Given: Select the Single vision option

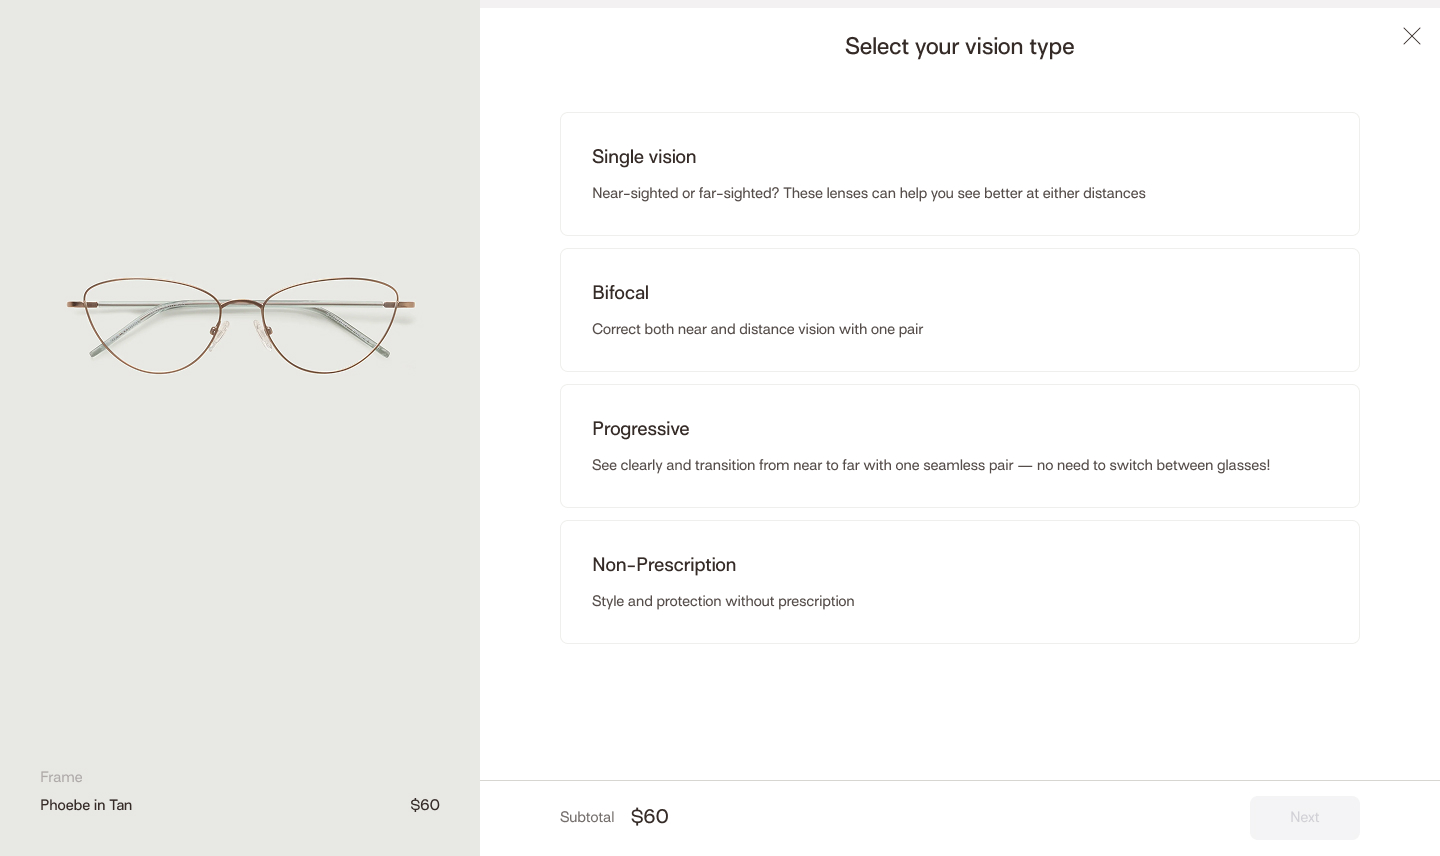Looking at the screenshot, I should pos(960,174).
